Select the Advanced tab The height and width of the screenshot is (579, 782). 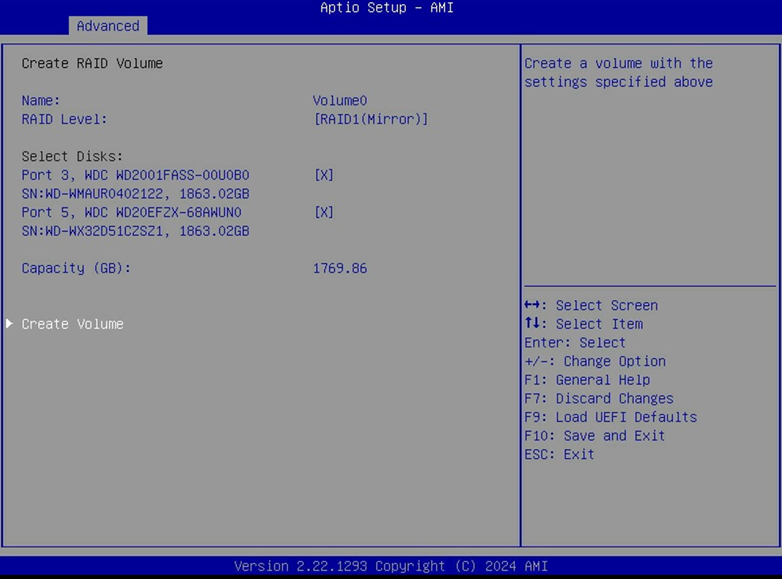(108, 26)
